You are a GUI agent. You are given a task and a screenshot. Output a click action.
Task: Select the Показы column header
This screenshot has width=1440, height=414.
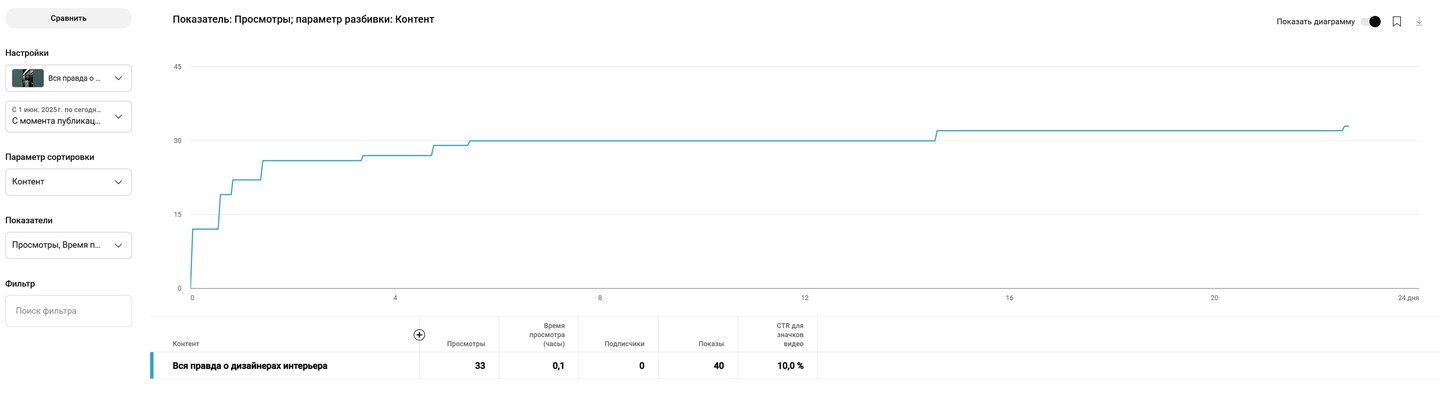(711, 344)
